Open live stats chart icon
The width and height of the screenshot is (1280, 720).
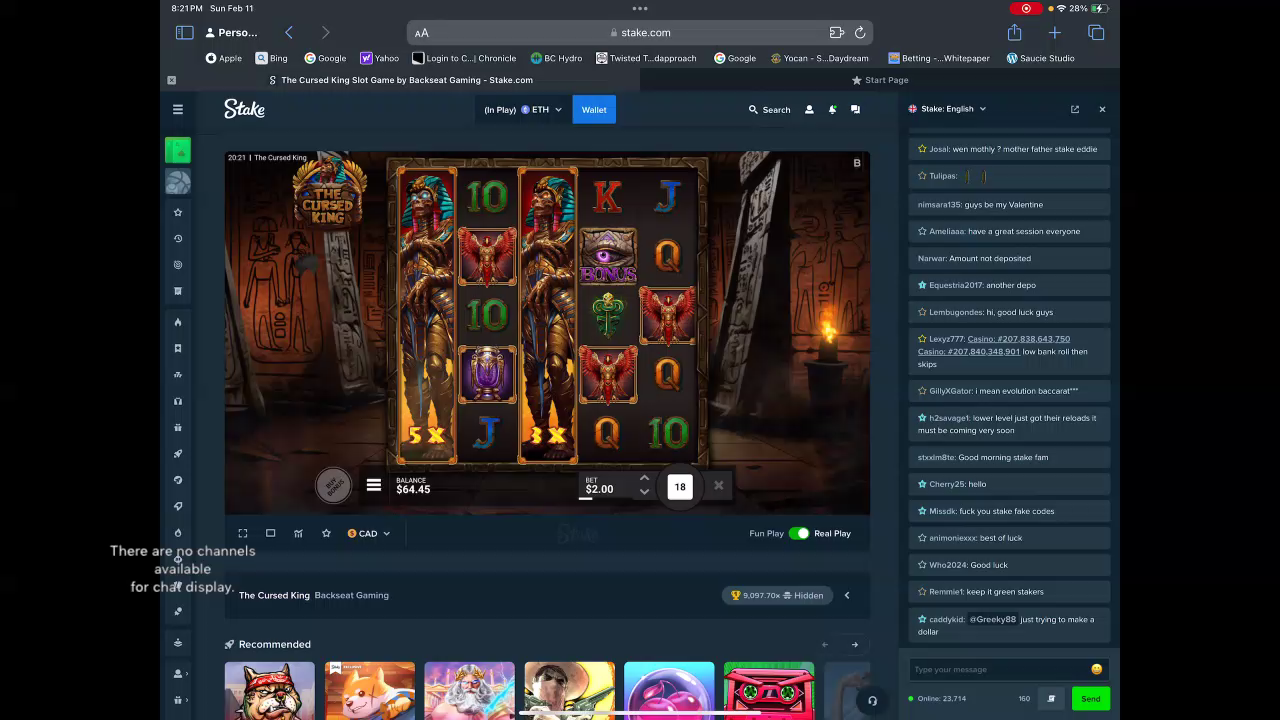coord(298,533)
